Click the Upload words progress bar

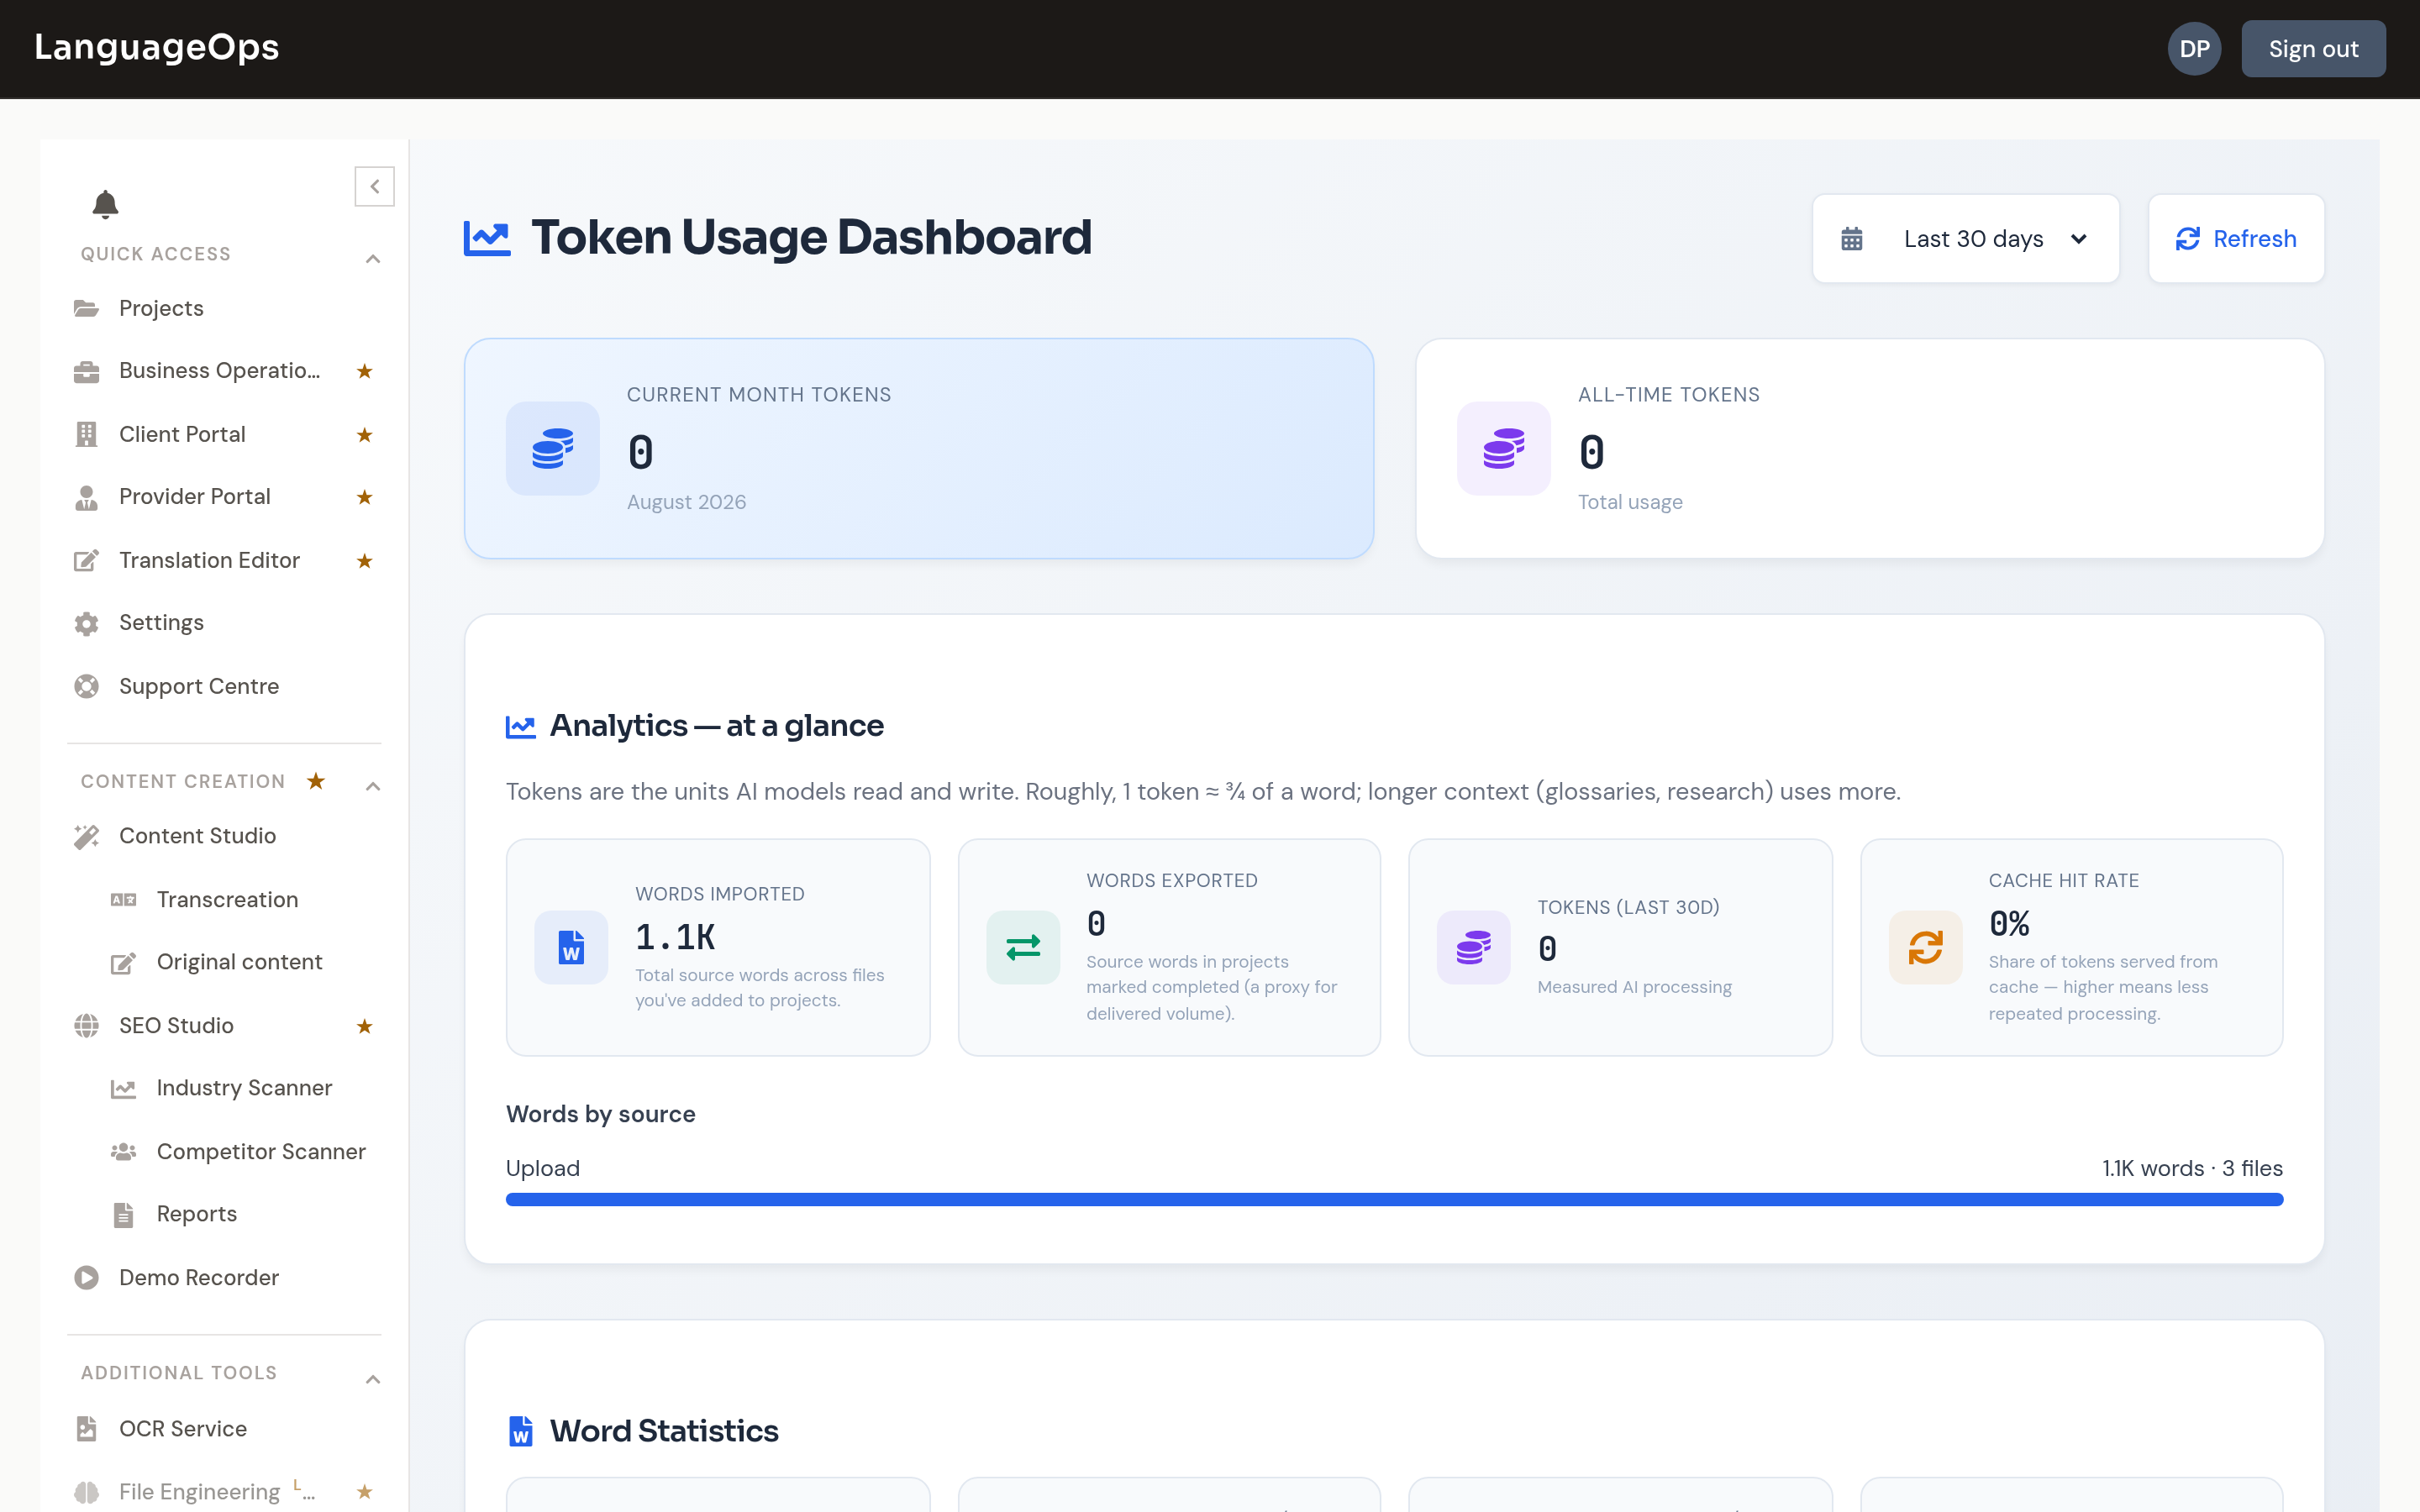click(1394, 1199)
